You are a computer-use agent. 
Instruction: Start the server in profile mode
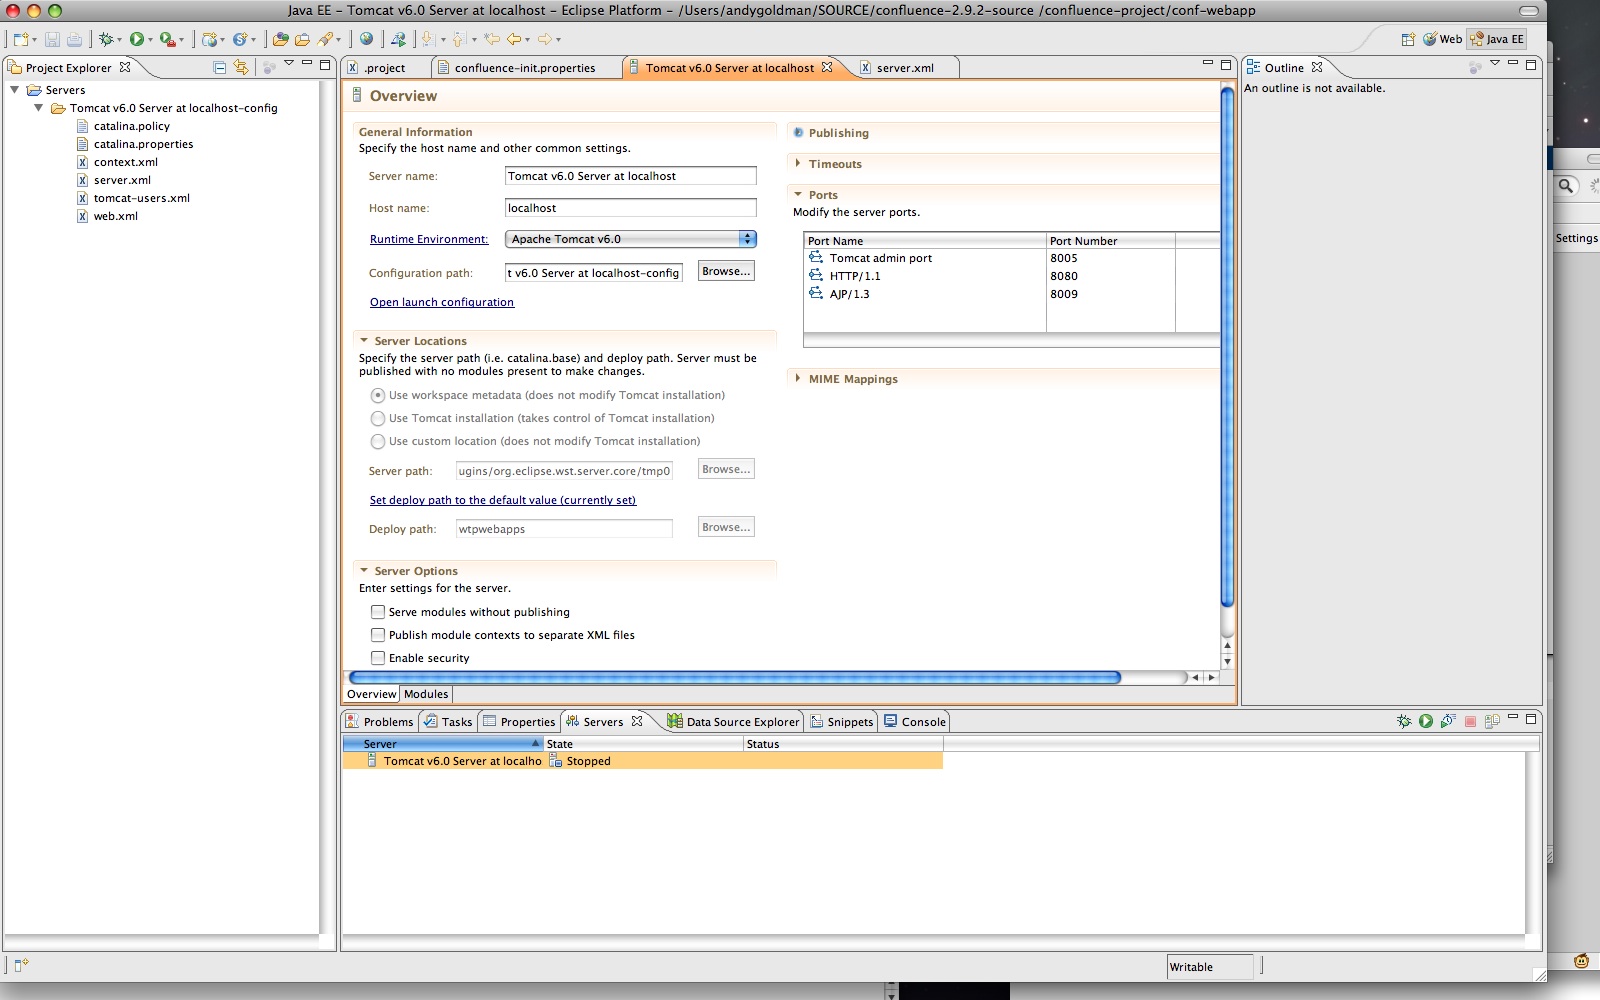1447,721
